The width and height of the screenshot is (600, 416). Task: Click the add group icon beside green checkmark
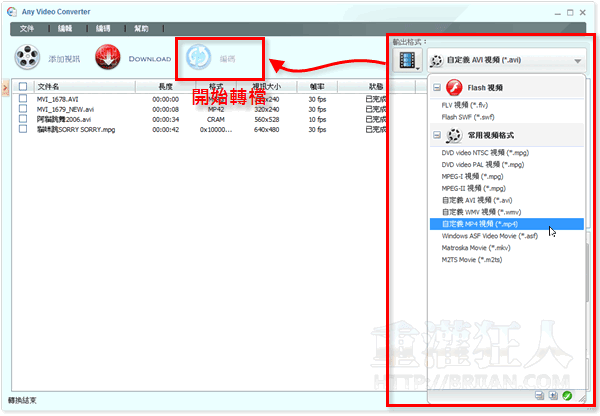[553, 396]
